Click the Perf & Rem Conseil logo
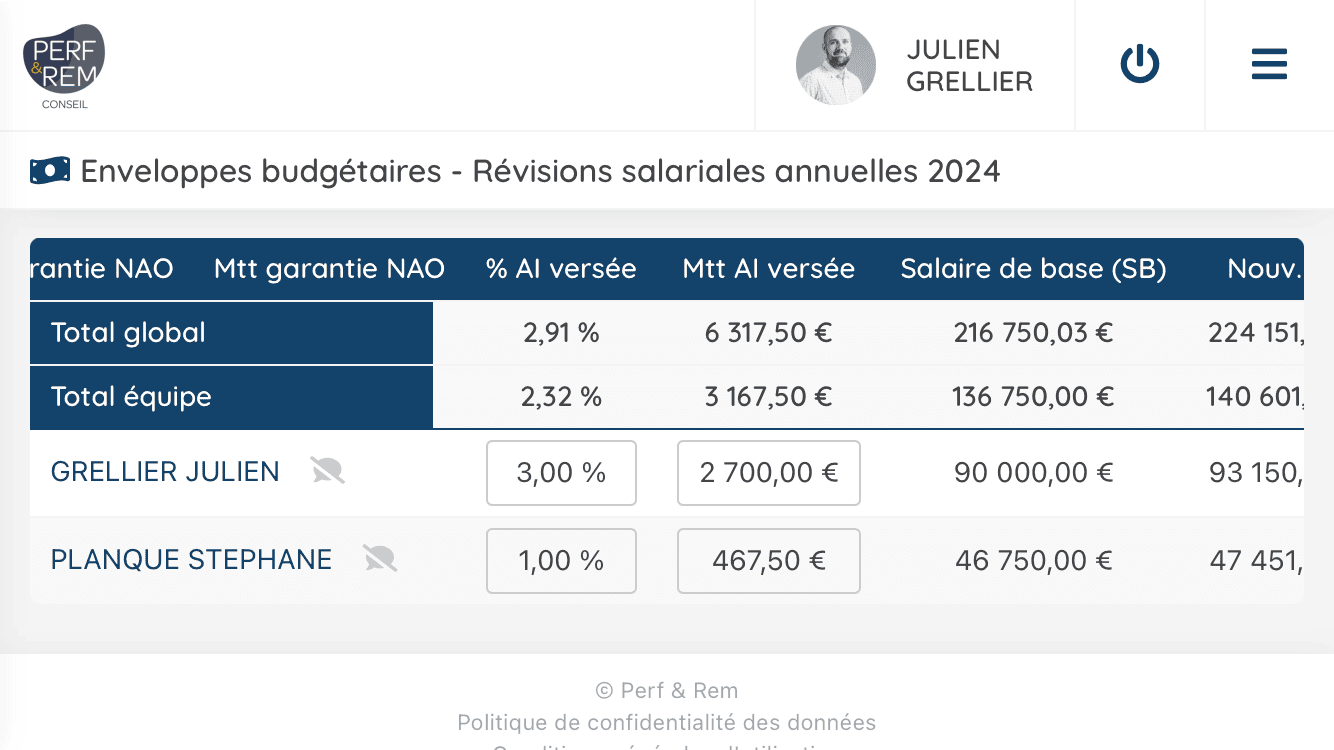 pyautogui.click(x=64, y=65)
